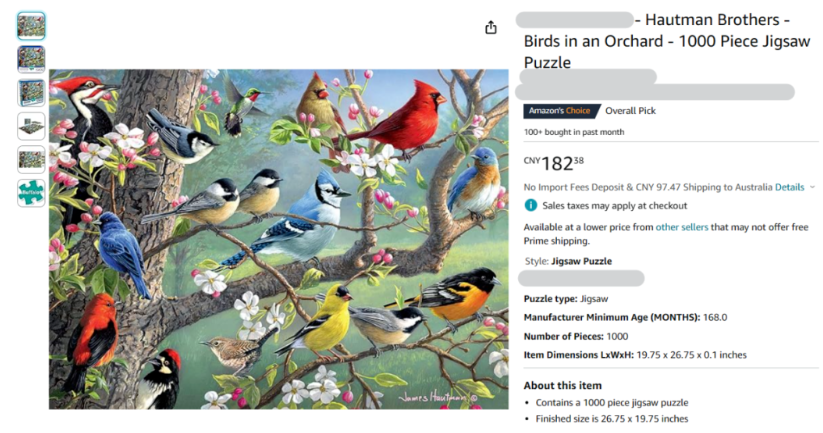This screenshot has width=823, height=433.
Task: Click the 100+ bought in past month text
Action: 573,132
